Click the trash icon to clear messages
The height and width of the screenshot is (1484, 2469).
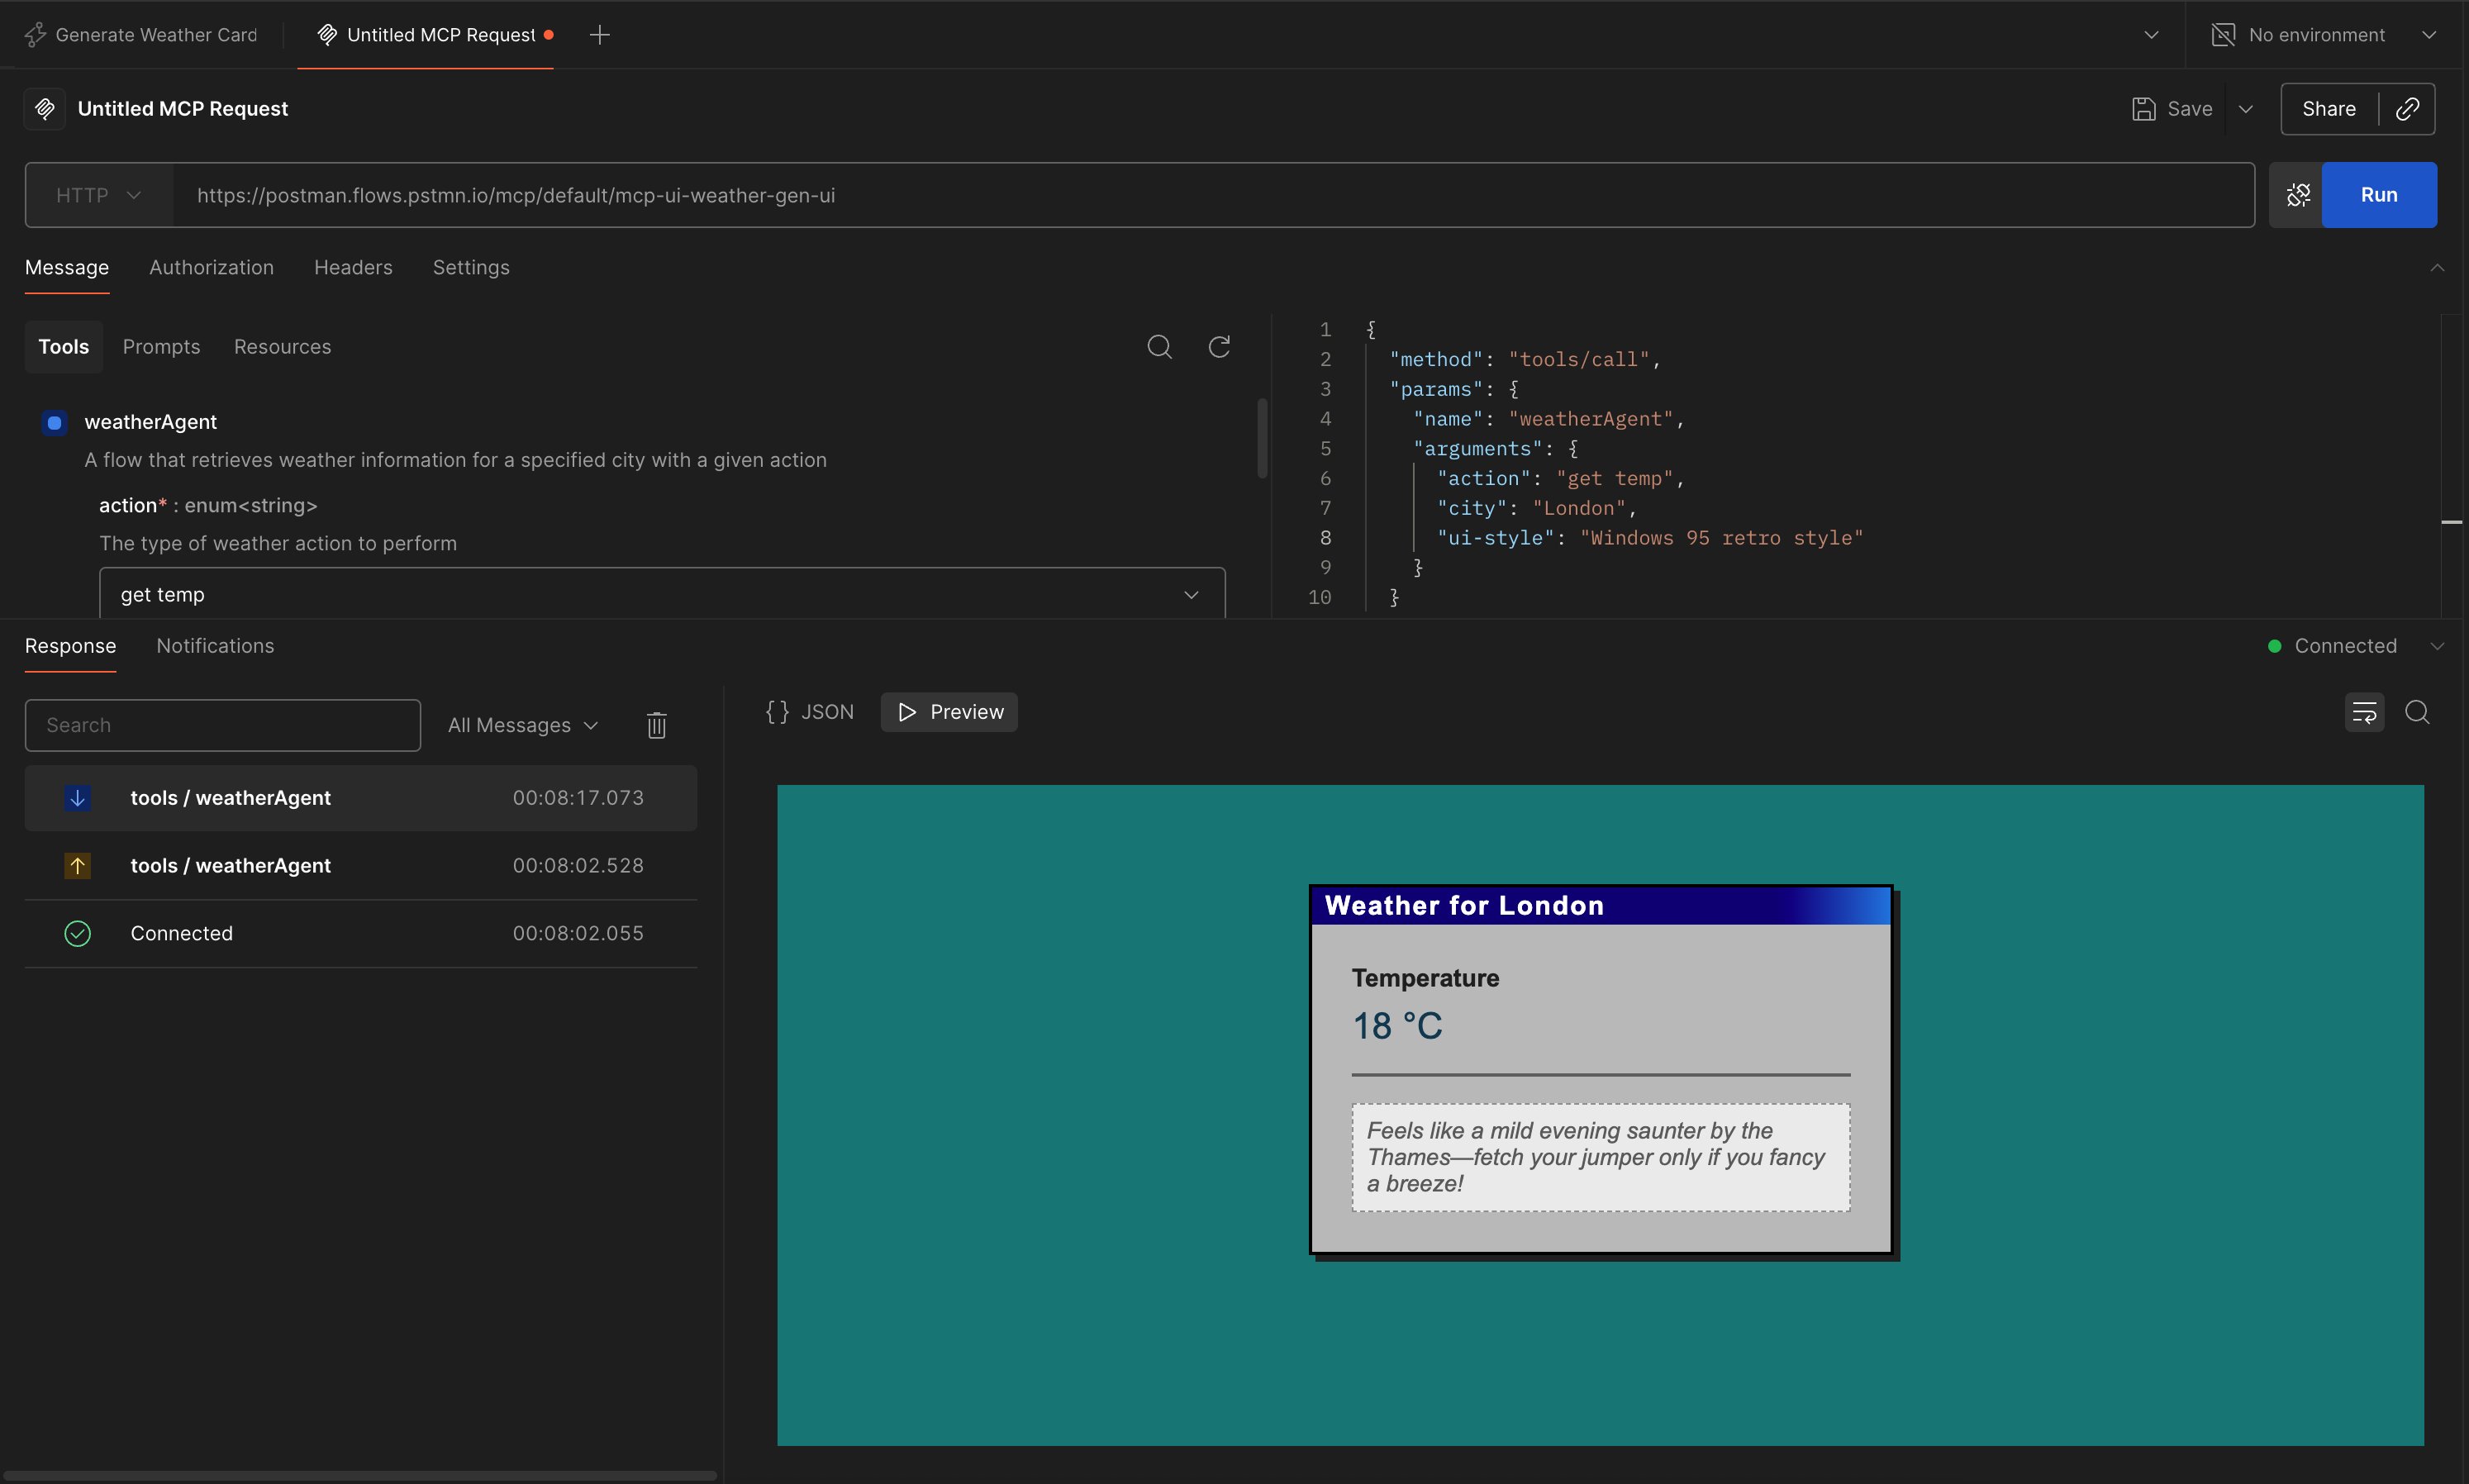tap(656, 725)
